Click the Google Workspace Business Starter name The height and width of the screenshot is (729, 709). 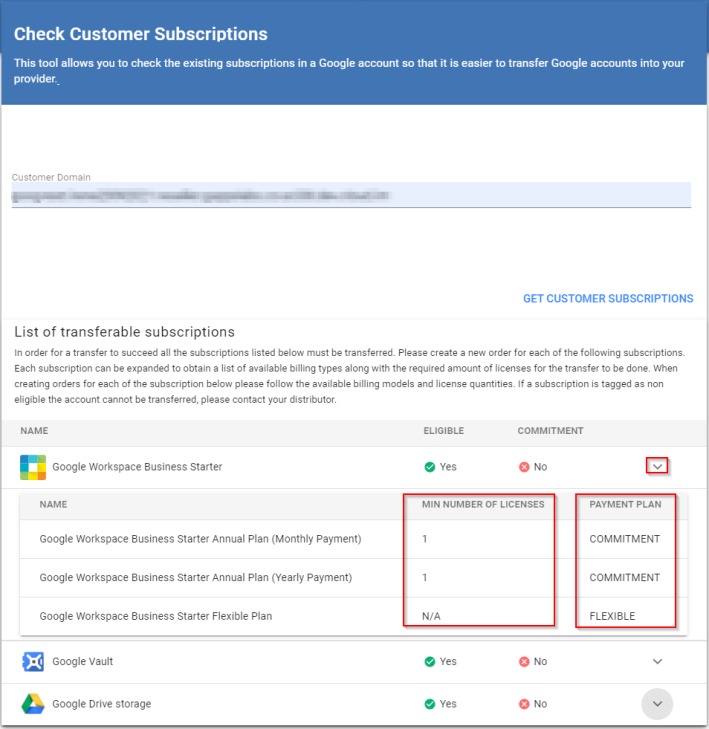click(137, 467)
